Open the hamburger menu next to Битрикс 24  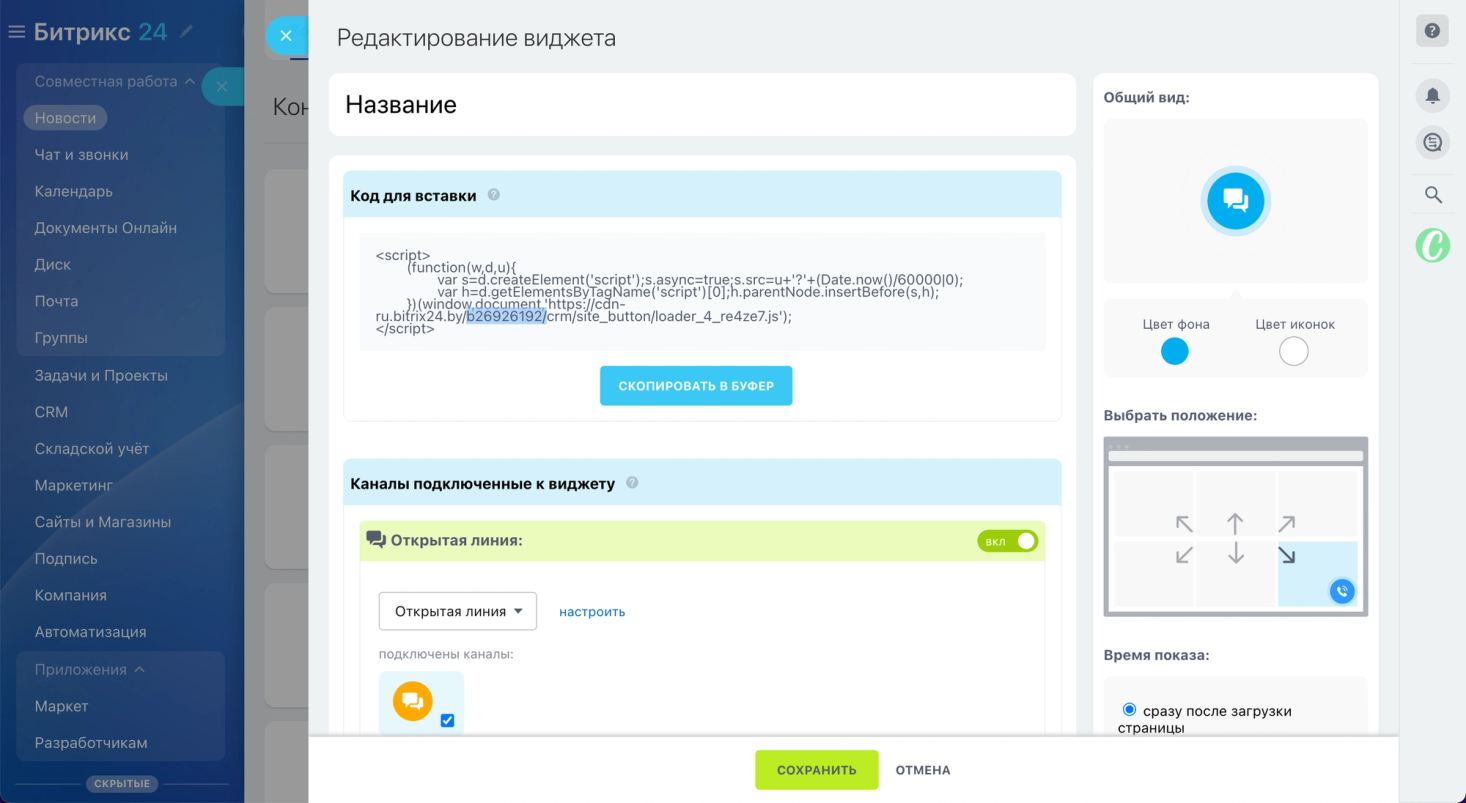coord(16,32)
